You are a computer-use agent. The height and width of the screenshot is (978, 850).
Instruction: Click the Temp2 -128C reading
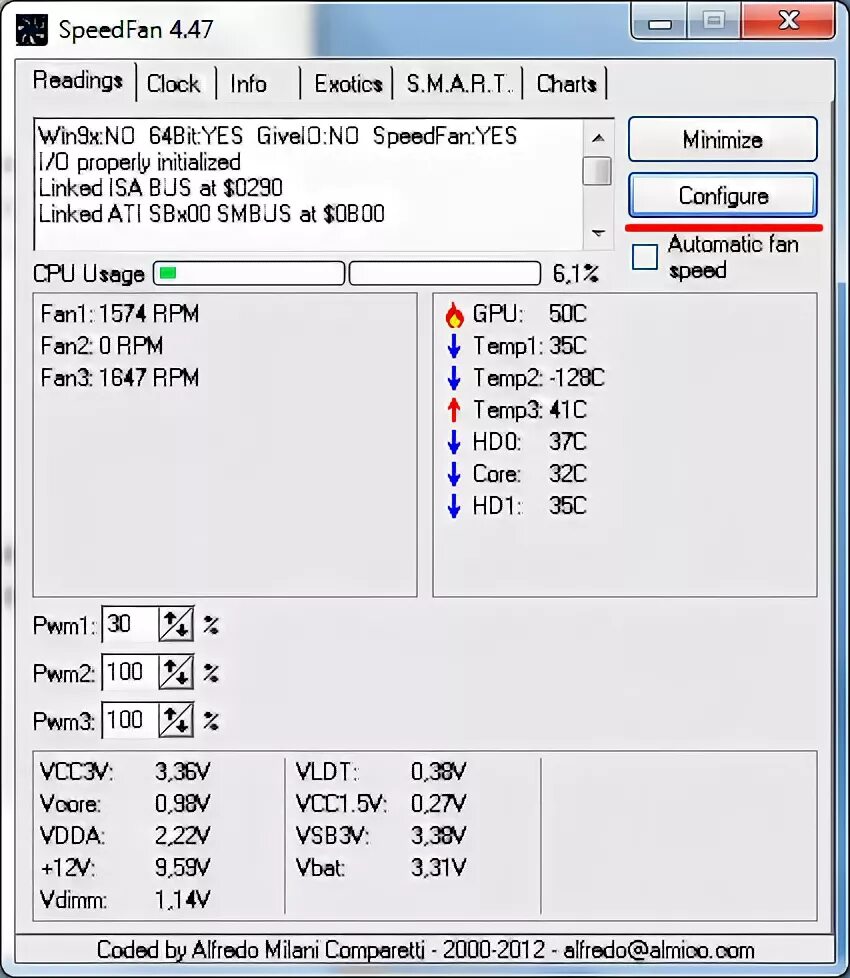pos(539,378)
